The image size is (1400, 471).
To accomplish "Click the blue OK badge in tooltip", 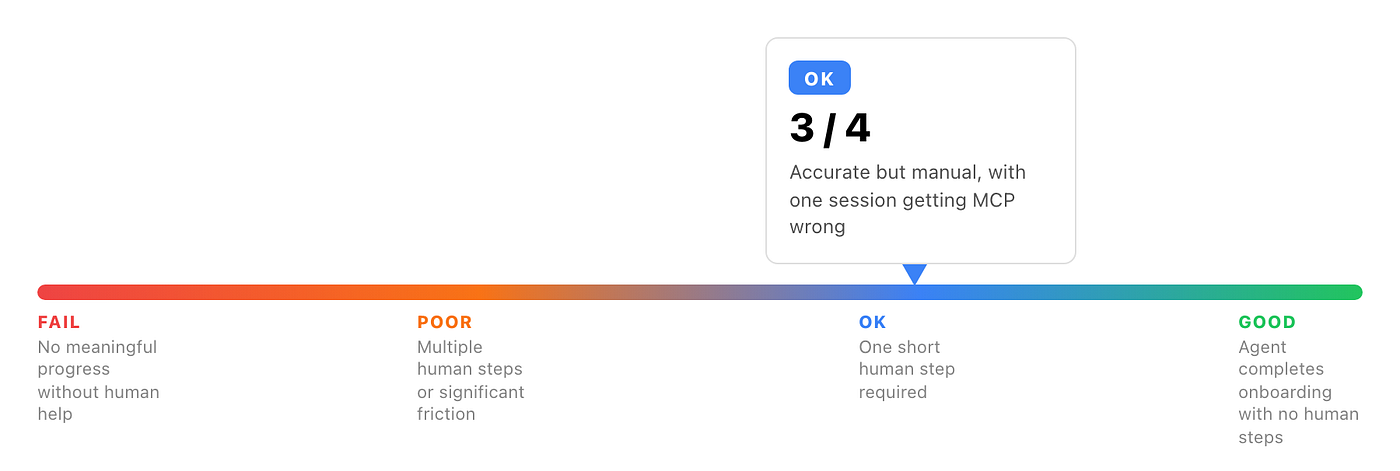I will click(x=819, y=78).
